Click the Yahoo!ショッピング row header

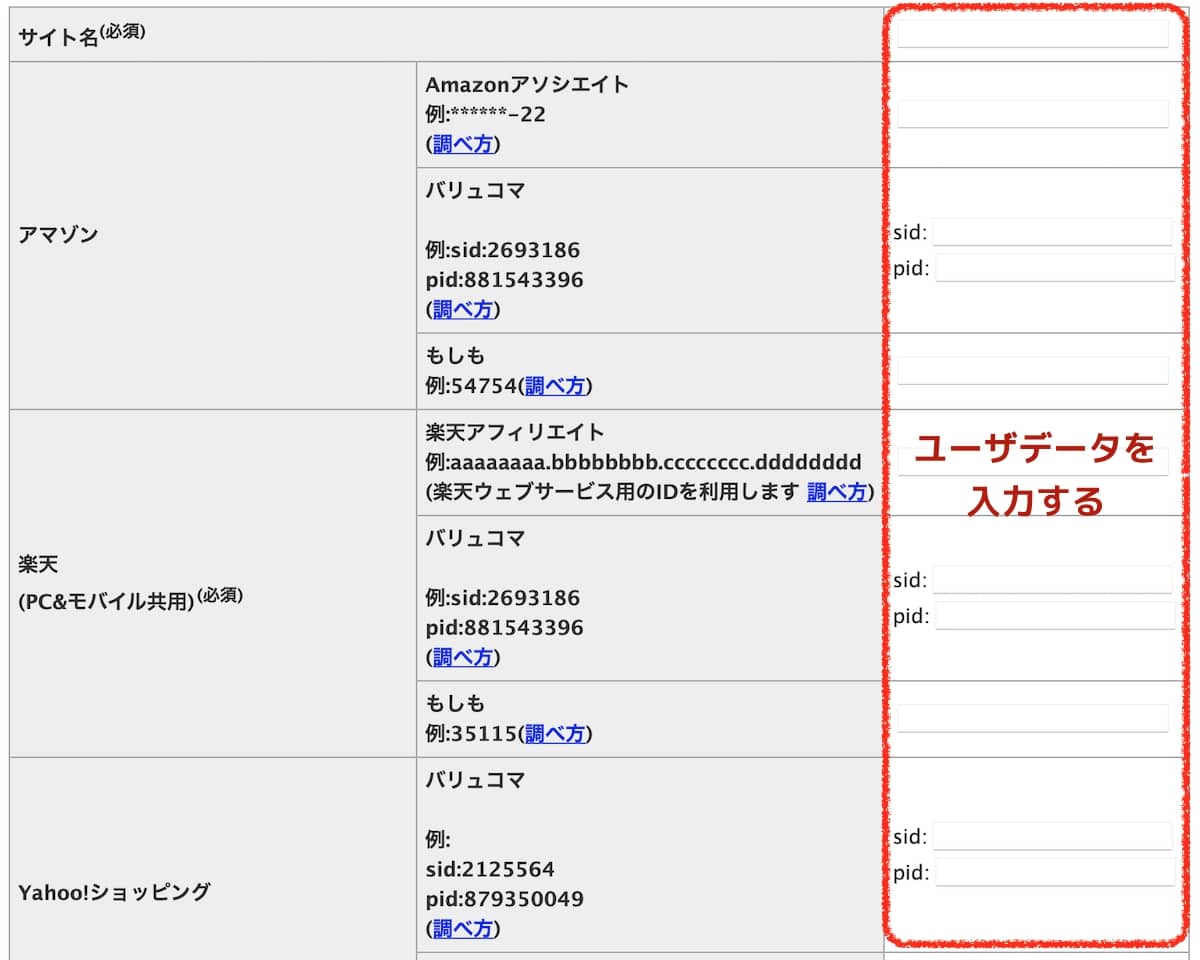coord(114,892)
